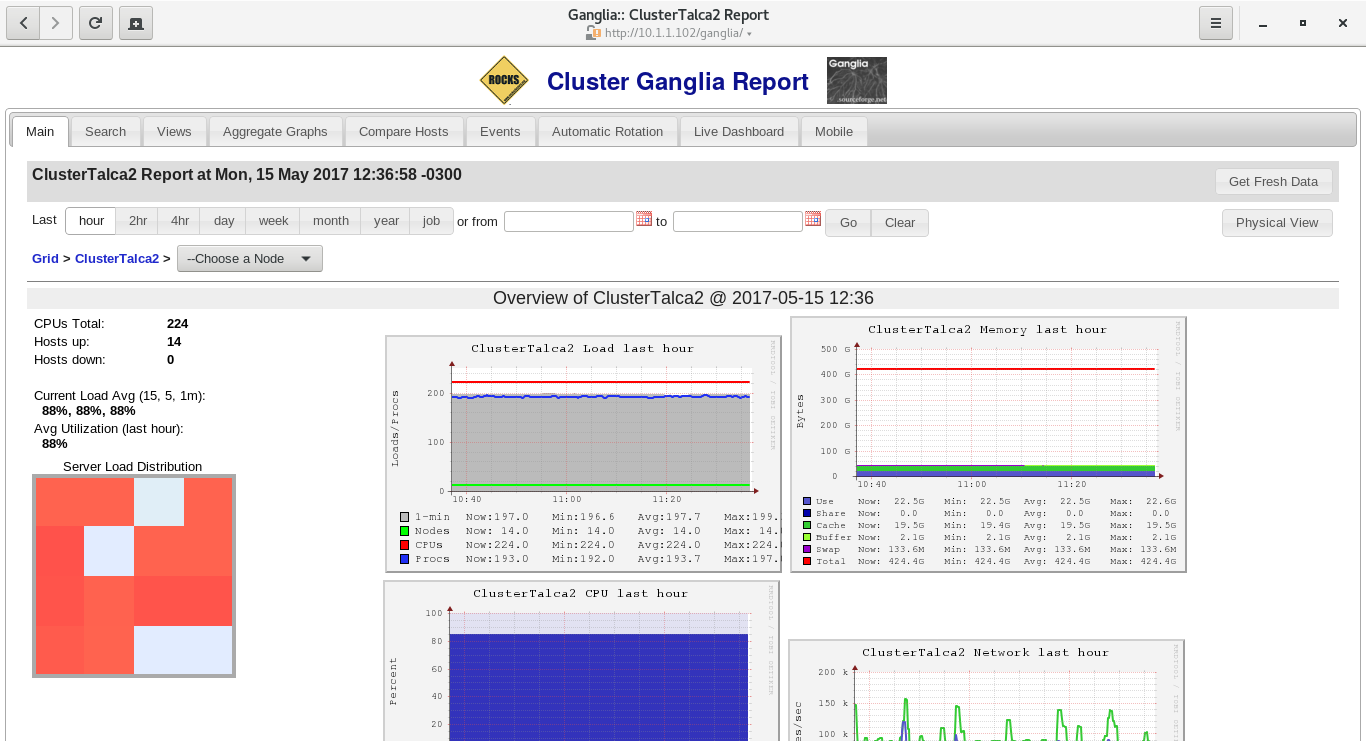Click the start date 'from' input field
This screenshot has height=741, width=1366.
click(x=568, y=221)
